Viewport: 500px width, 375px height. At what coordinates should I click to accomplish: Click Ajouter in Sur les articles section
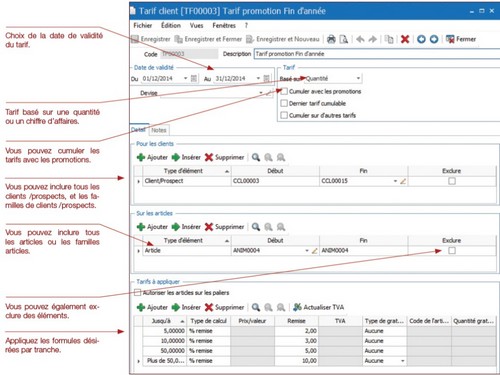pyautogui.click(x=152, y=227)
